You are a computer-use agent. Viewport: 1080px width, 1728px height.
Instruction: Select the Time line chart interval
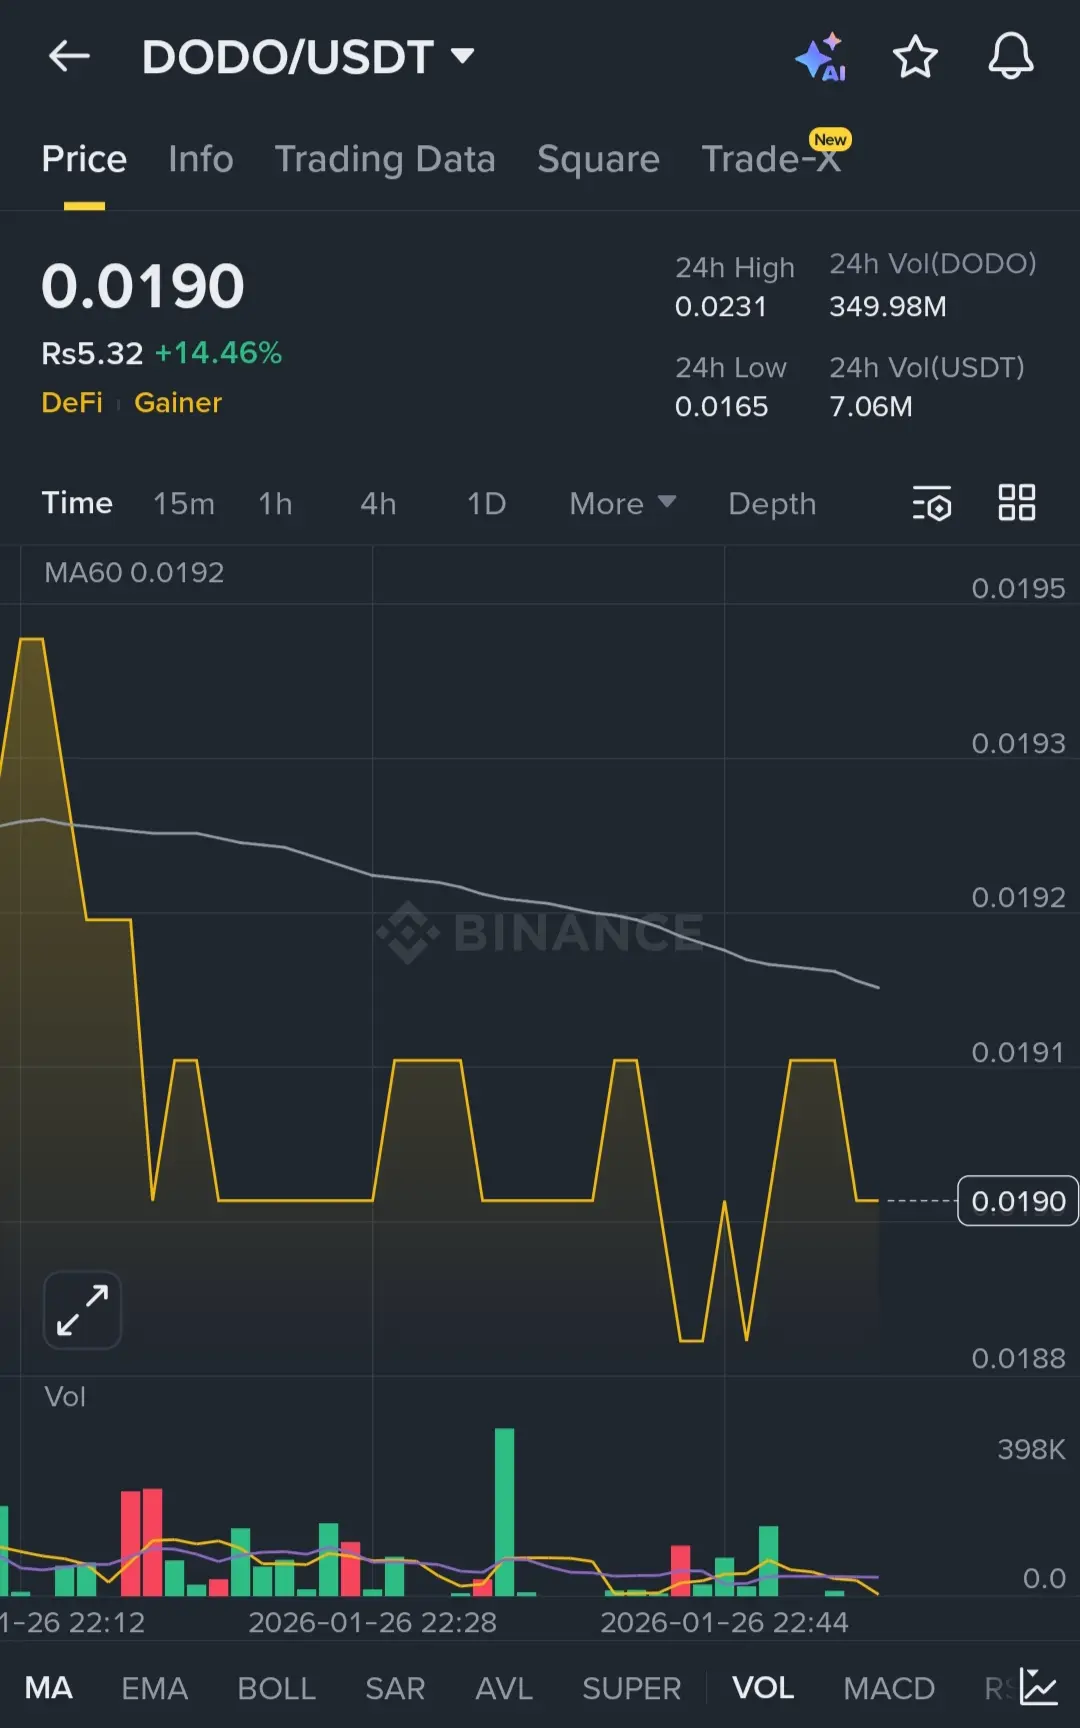coord(77,503)
